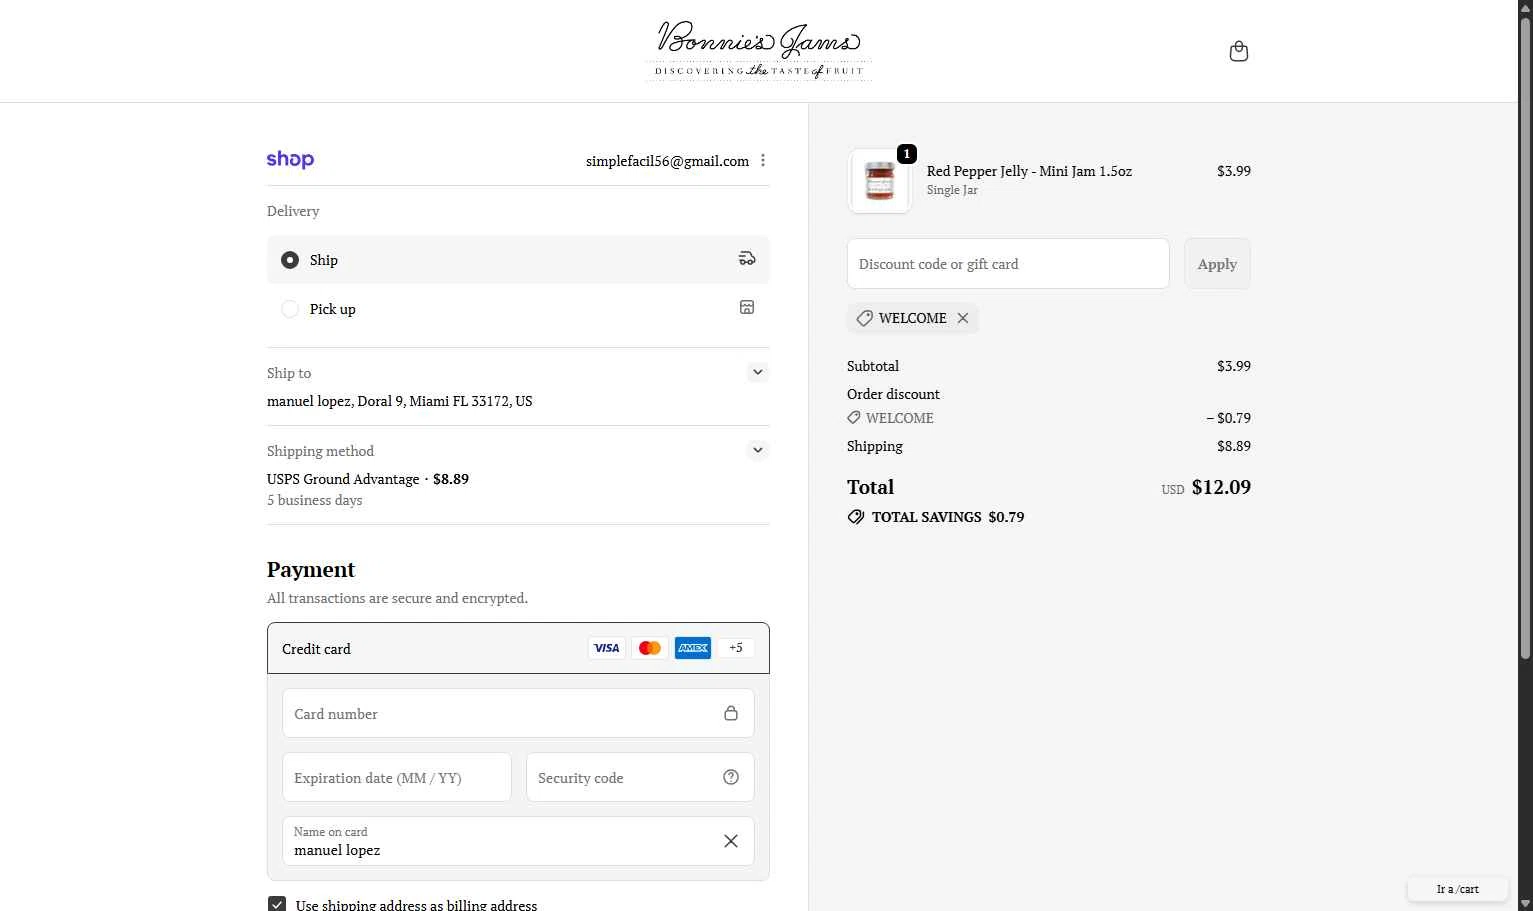Show security code help tooltip
The height and width of the screenshot is (911, 1533).
coord(731,777)
